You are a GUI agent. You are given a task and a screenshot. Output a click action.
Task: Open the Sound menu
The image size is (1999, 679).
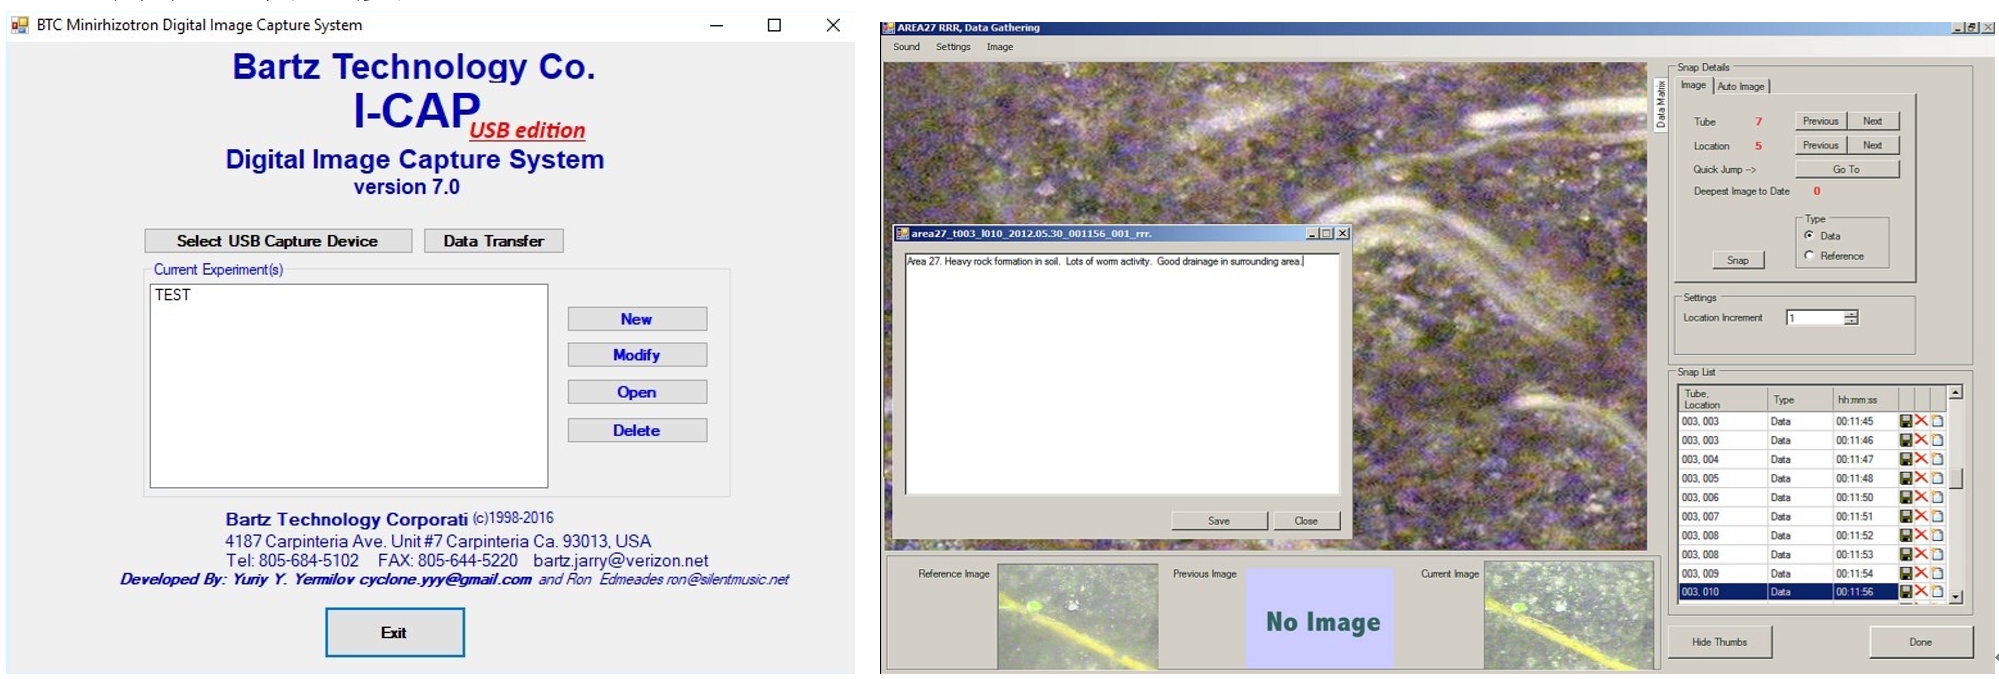[x=906, y=47]
